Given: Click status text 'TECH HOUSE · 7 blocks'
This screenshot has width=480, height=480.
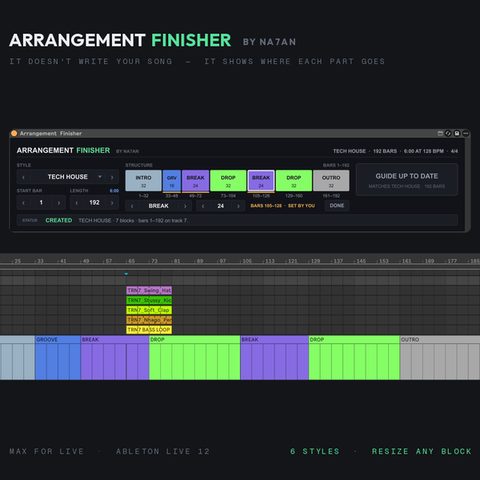Looking at the screenshot, I should pyautogui.click(x=106, y=220).
